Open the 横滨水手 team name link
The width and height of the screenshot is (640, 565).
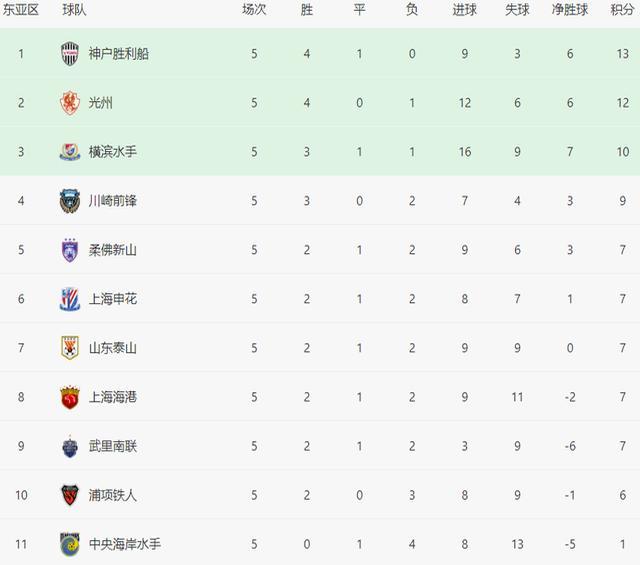tap(112, 152)
